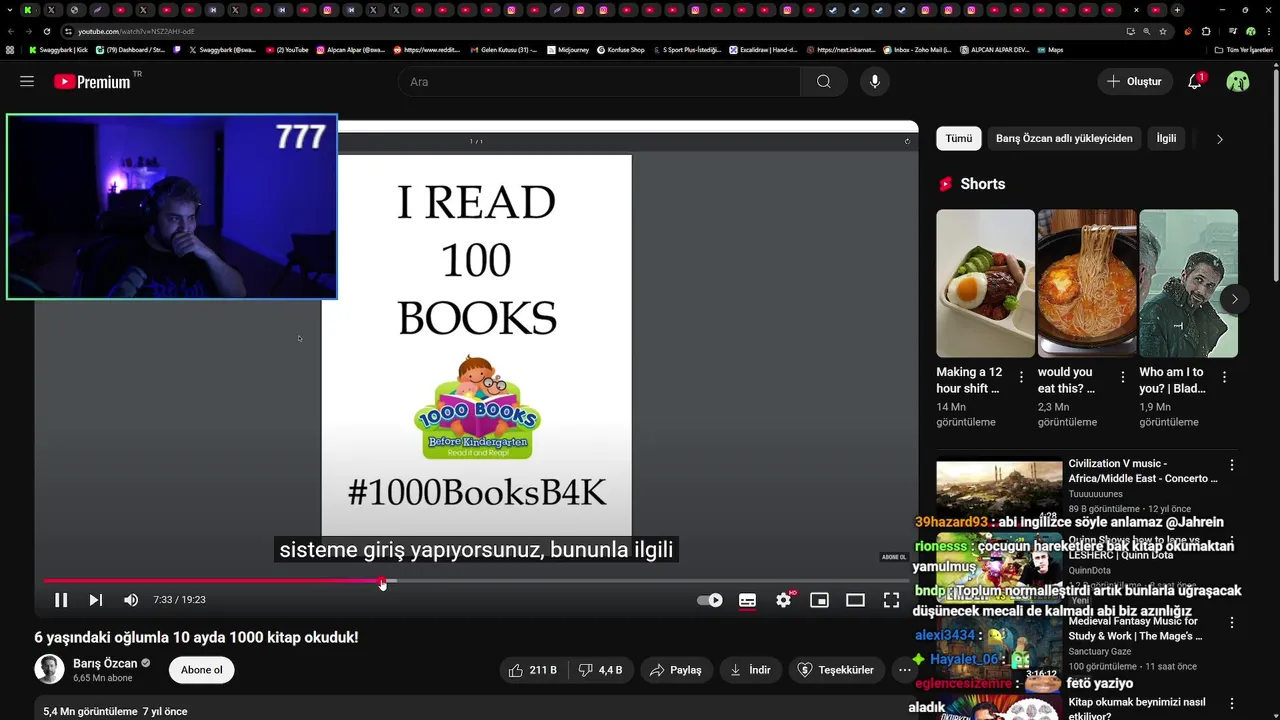
Task: Skip to the next video
Action: [95, 600]
